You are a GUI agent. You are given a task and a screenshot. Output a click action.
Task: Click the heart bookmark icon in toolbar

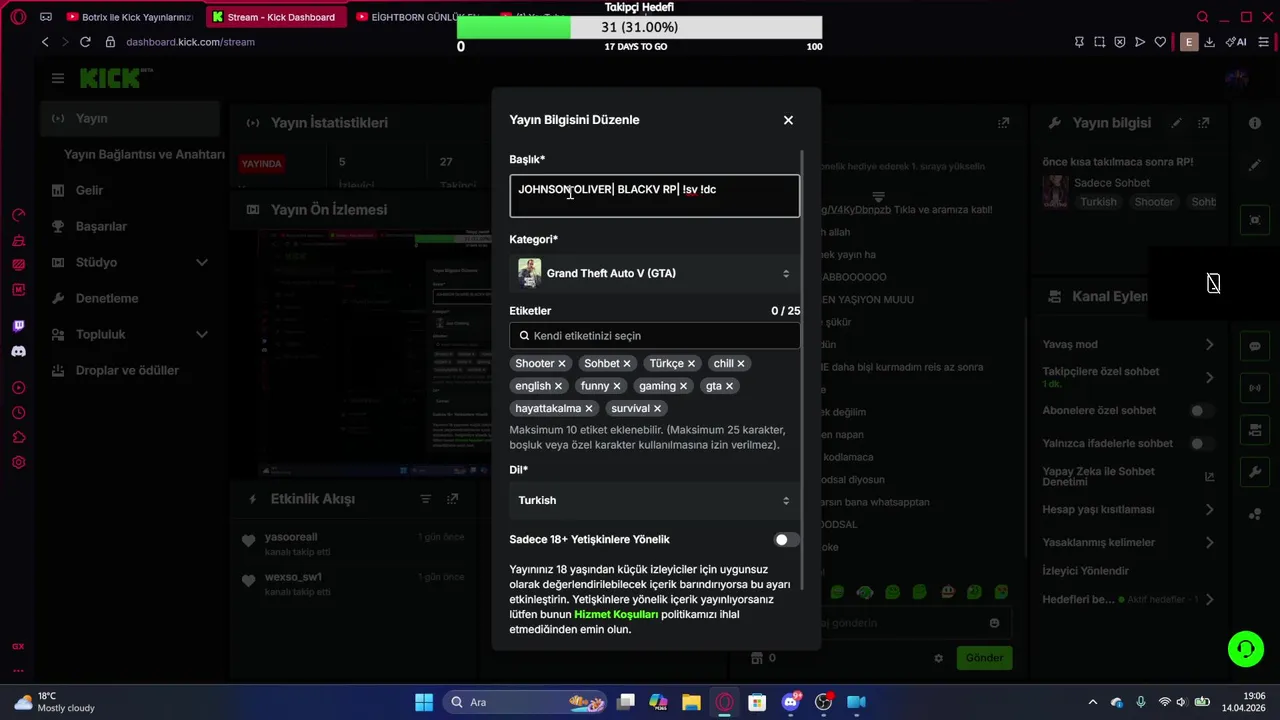tap(1160, 42)
